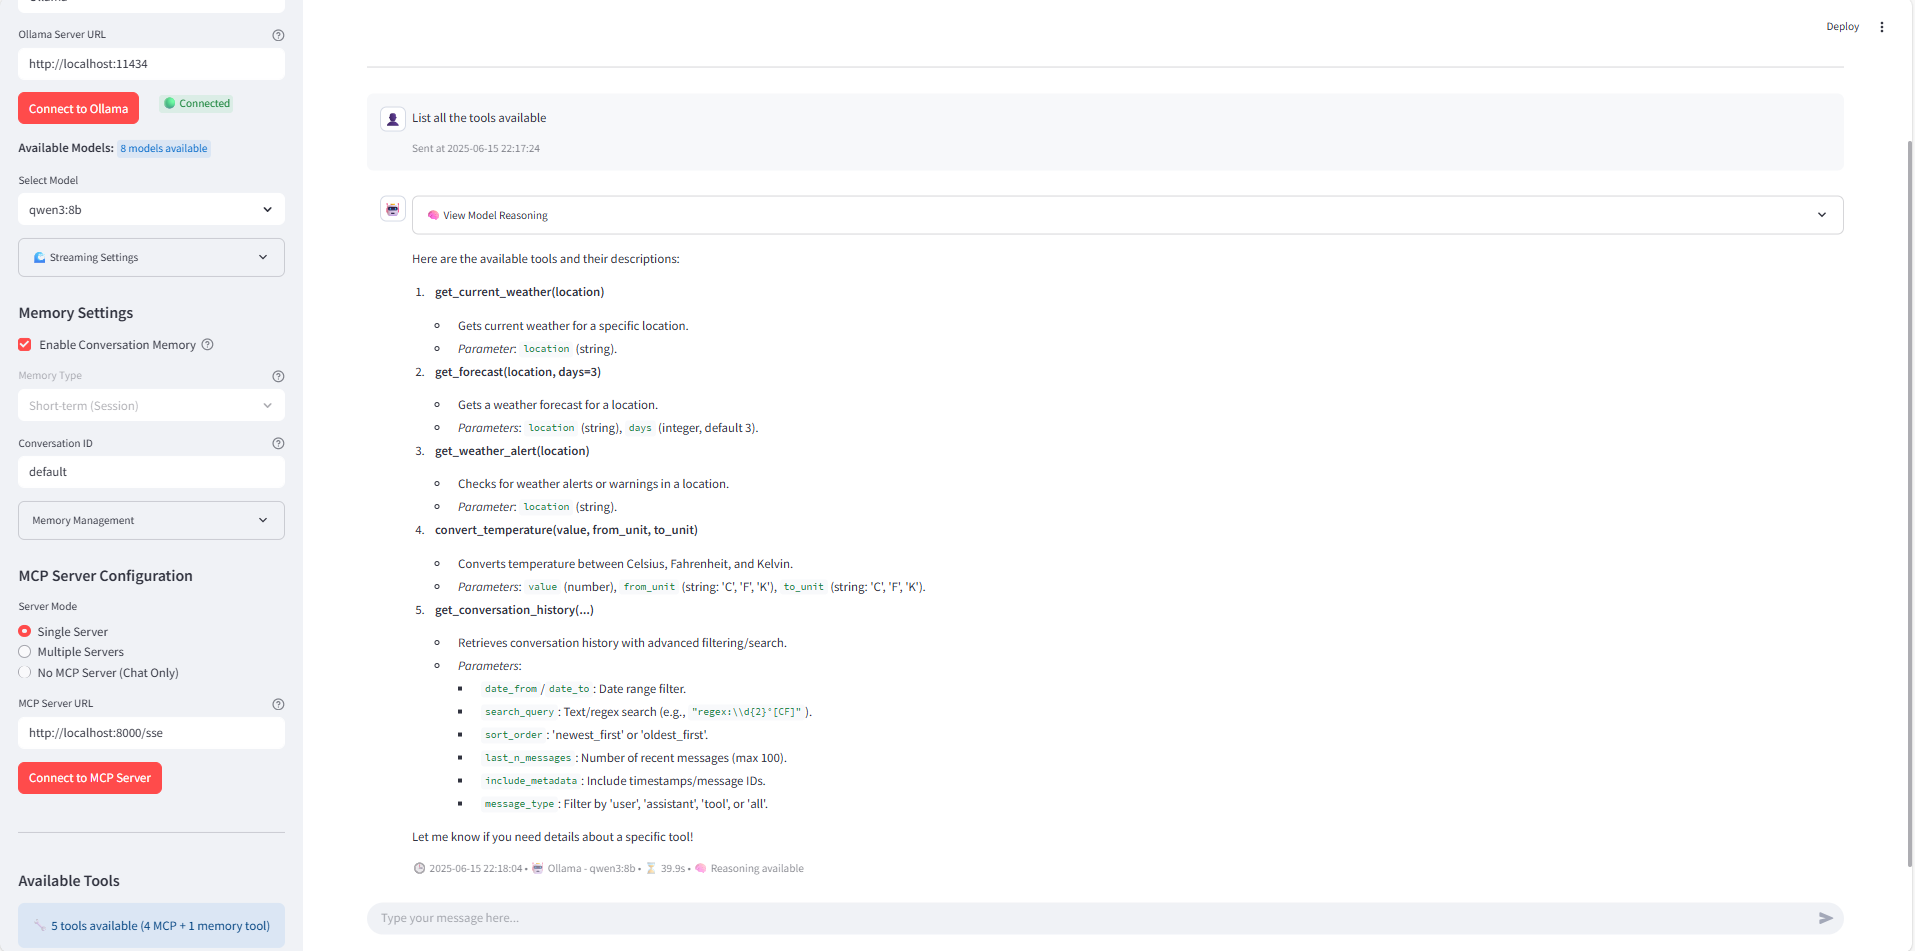This screenshot has height=951, width=1915.
Task: Click the Ollama icon in the response footer
Action: (537, 868)
